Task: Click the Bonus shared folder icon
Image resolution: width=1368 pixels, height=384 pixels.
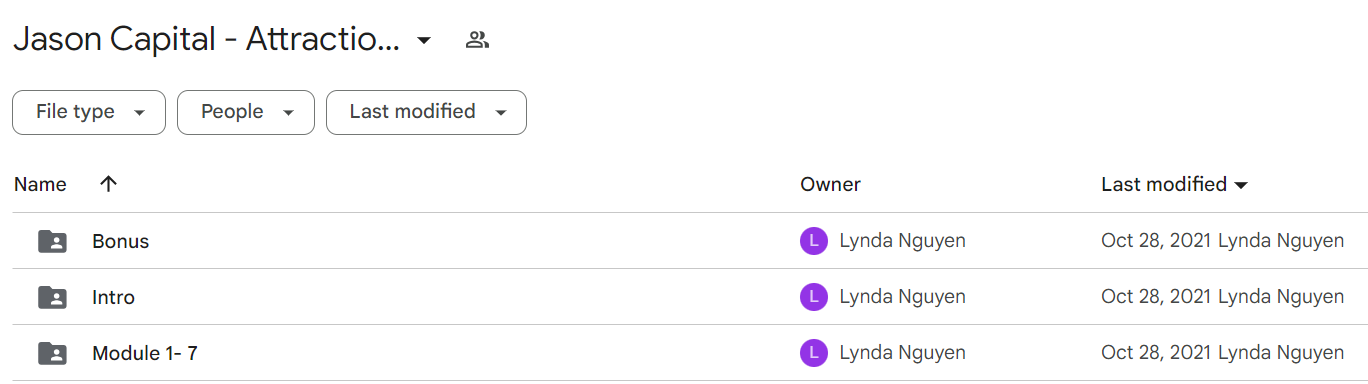Action: click(52, 241)
